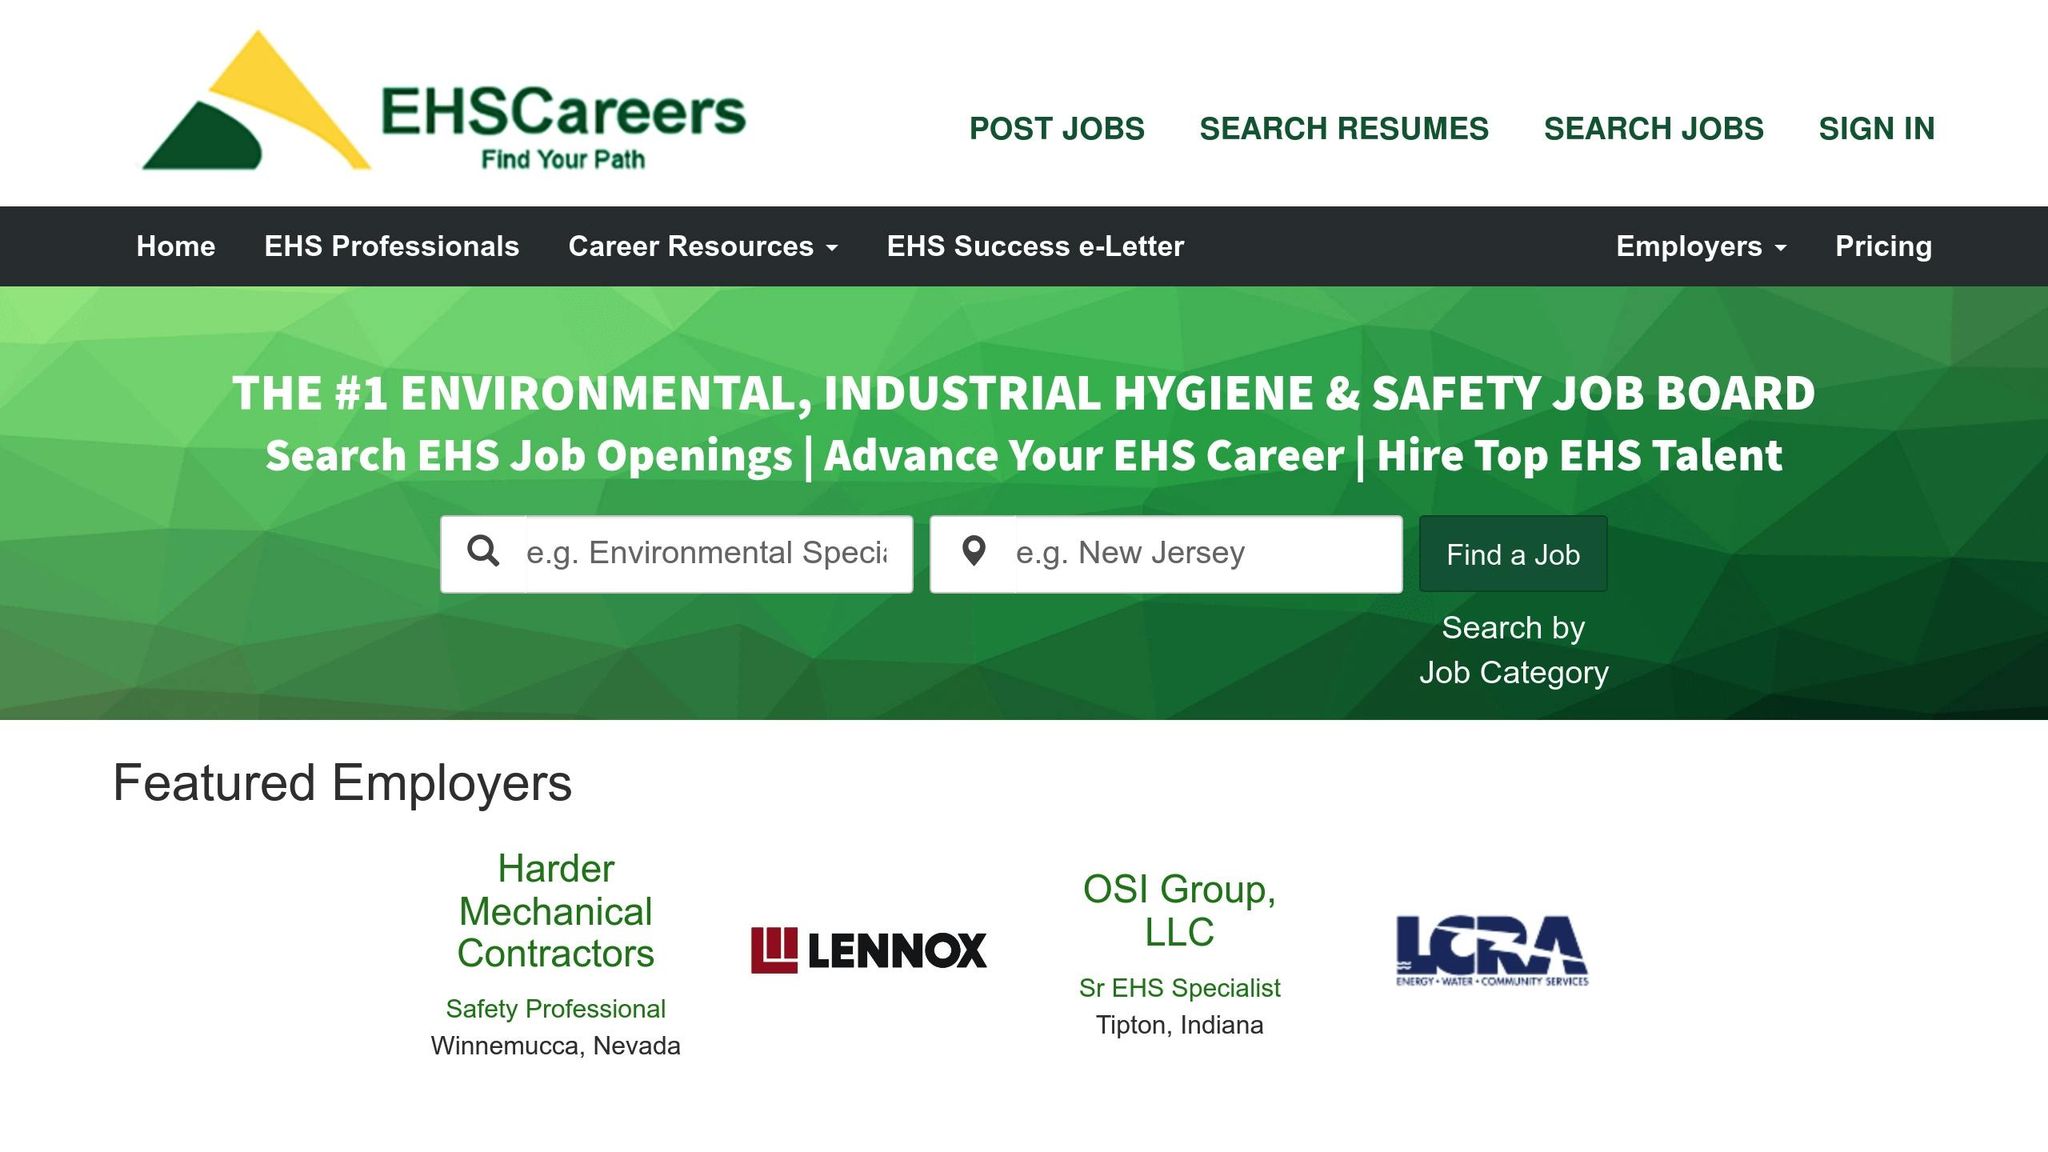This screenshot has height=1152, width=2048.
Task: Open the EHS Success e-Letter page
Action: tap(1035, 247)
